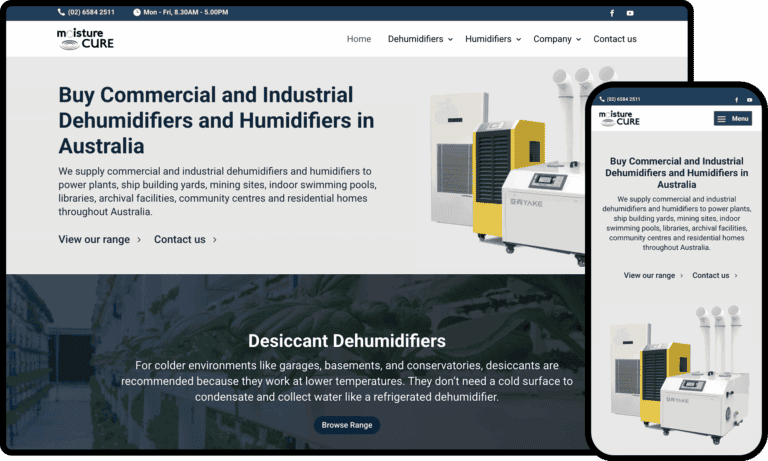
Task: Click the Desiccant Dehumidifiers heading
Action: 347,340
